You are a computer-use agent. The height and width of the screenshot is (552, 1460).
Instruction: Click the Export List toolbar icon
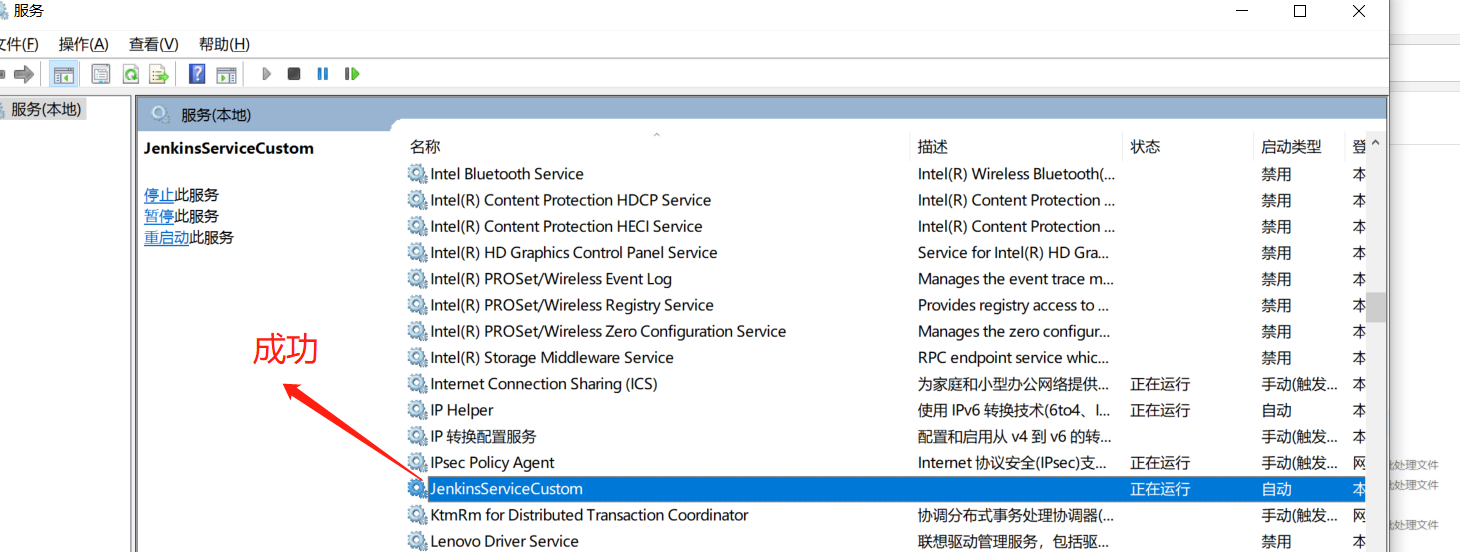[x=158, y=74]
